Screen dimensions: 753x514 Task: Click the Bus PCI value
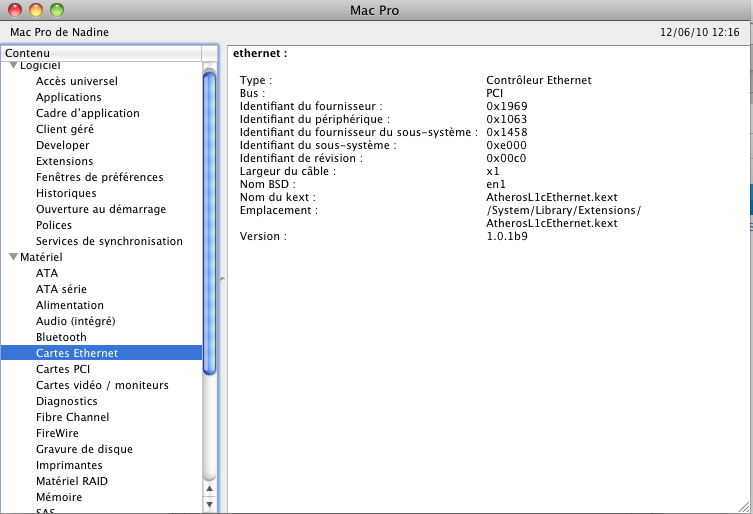[495, 93]
